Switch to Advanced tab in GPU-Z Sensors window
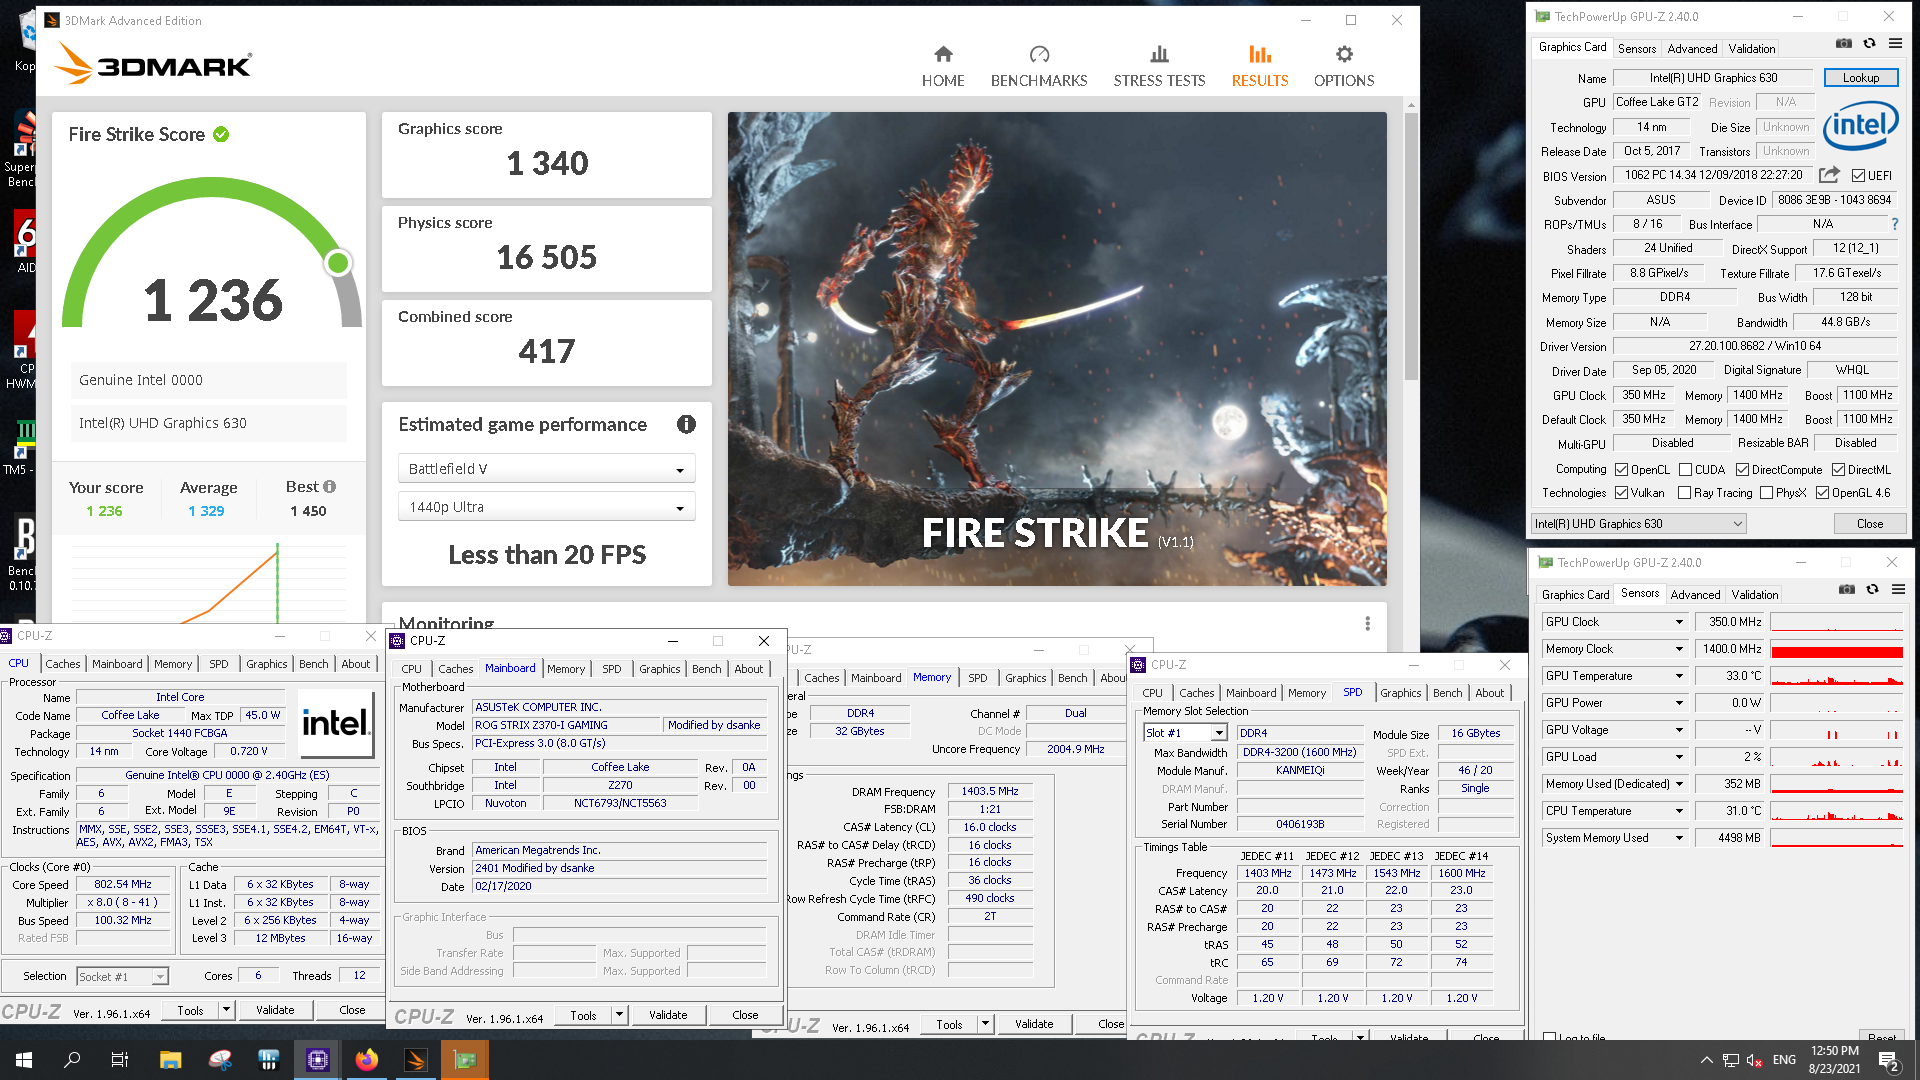The width and height of the screenshot is (1920, 1080). point(1696,595)
